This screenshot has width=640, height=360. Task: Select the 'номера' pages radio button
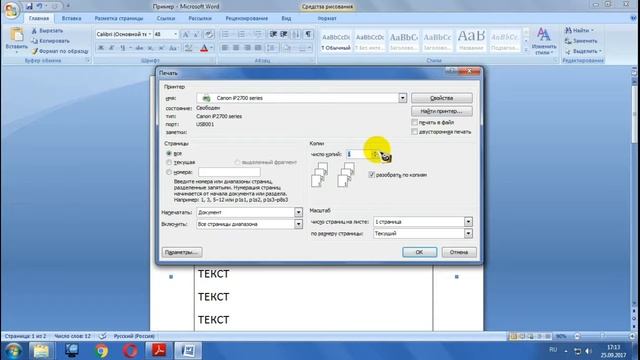click(x=169, y=172)
